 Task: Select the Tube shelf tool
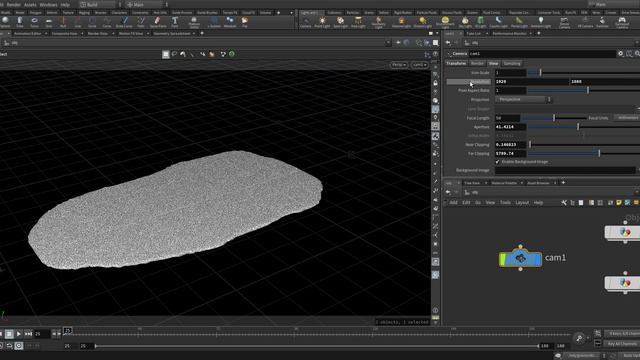pos(20,22)
